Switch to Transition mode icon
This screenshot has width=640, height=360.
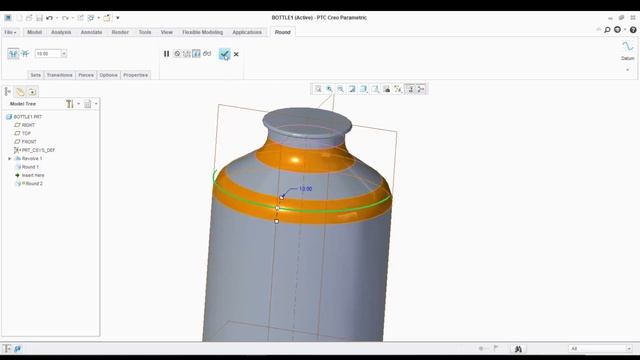pos(25,53)
